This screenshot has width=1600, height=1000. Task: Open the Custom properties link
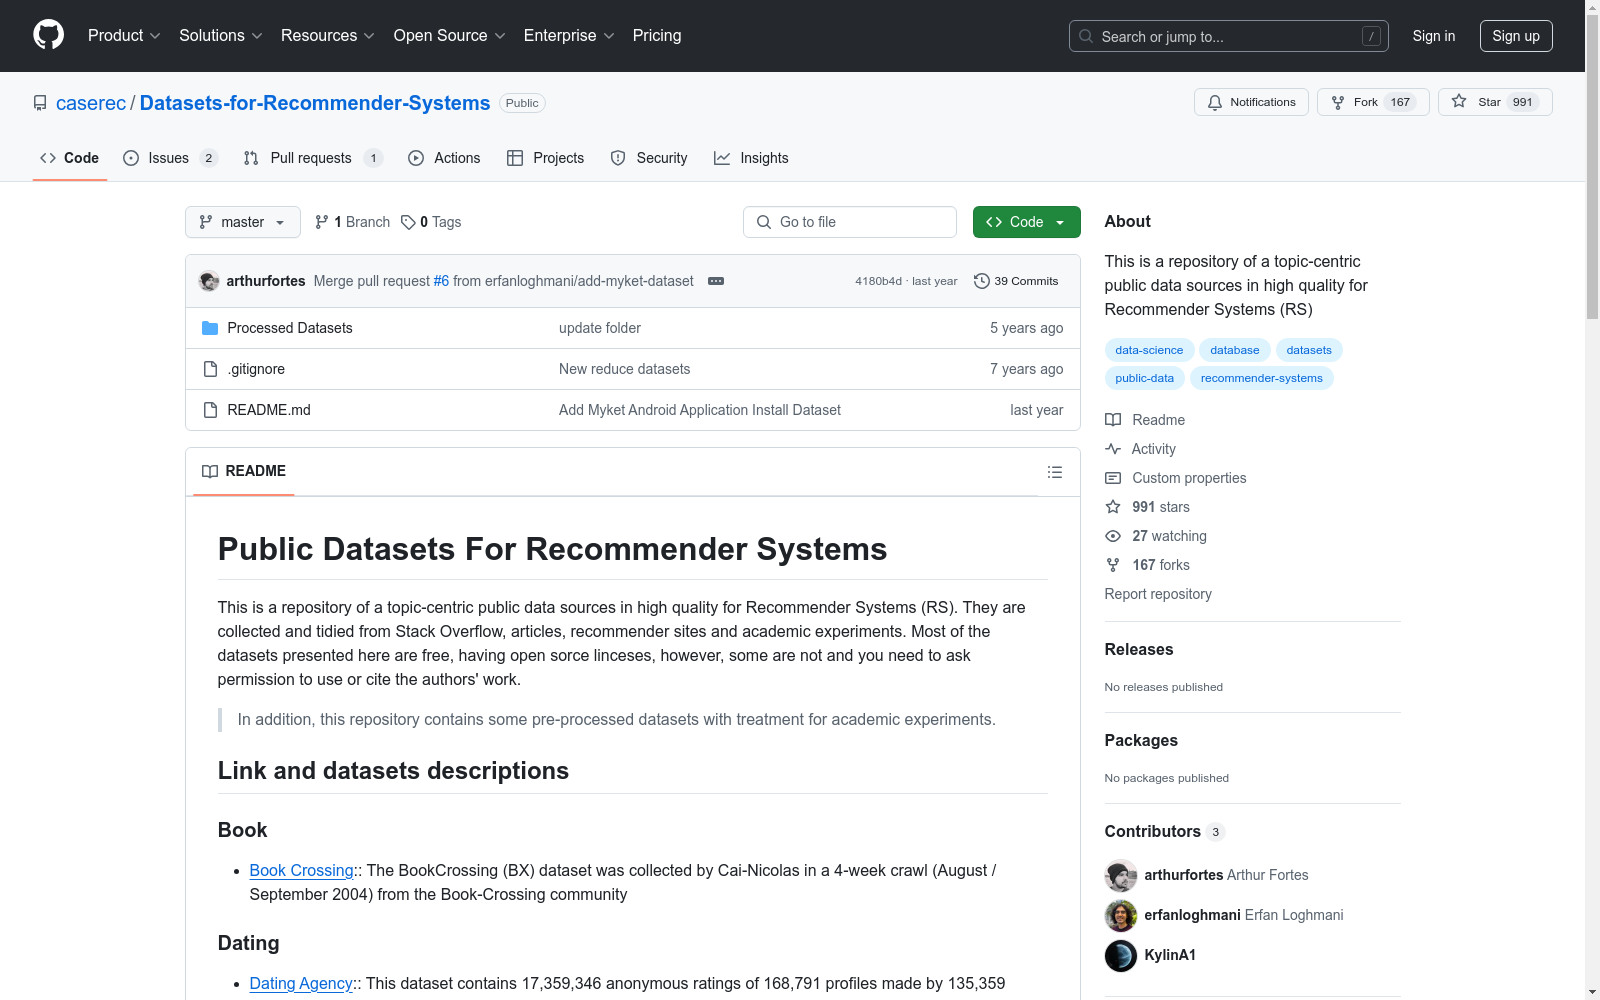pyautogui.click(x=1176, y=478)
